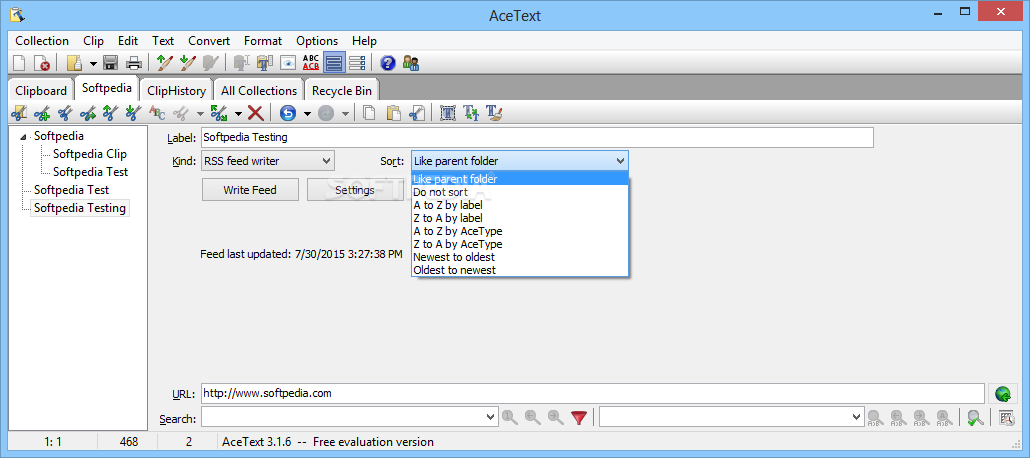Toggle the list view with checkboxes icon

point(357,63)
